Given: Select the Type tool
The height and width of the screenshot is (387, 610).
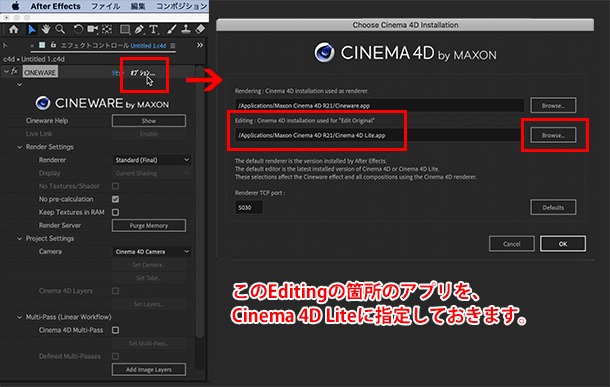Looking at the screenshot, I should click(154, 30).
